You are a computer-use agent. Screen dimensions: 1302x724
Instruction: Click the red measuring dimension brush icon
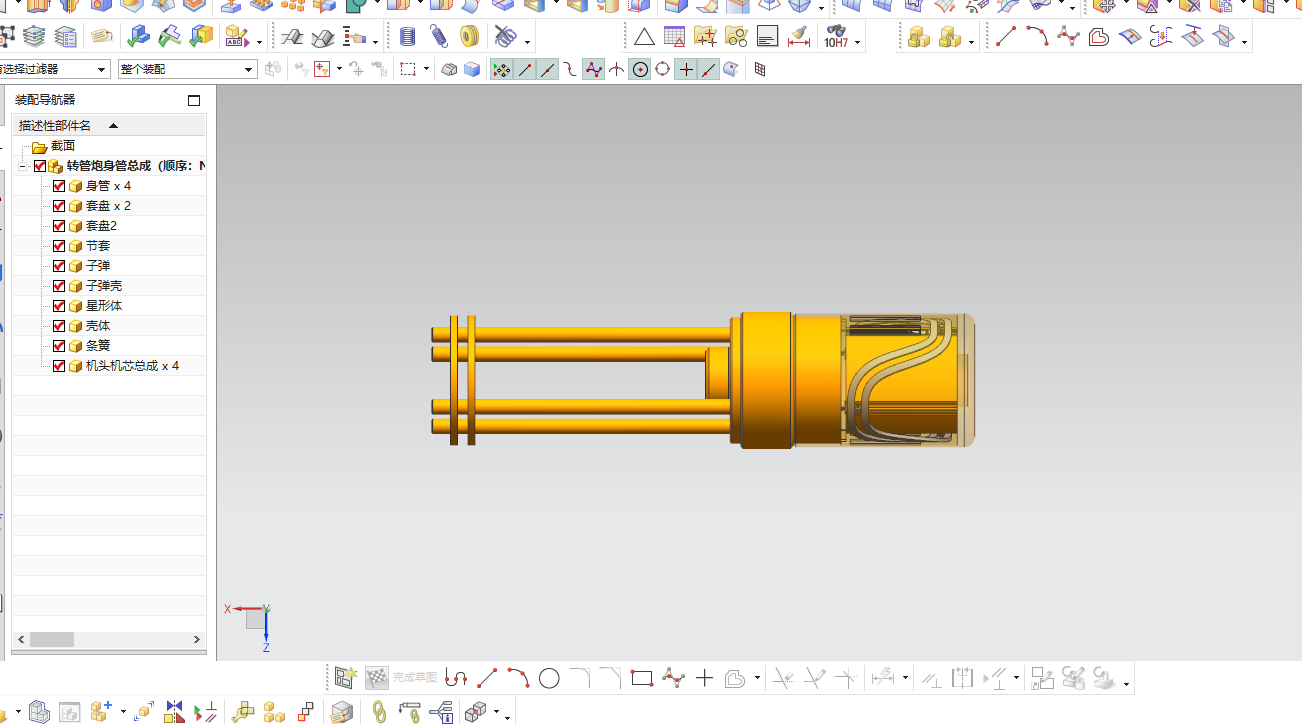click(x=798, y=38)
